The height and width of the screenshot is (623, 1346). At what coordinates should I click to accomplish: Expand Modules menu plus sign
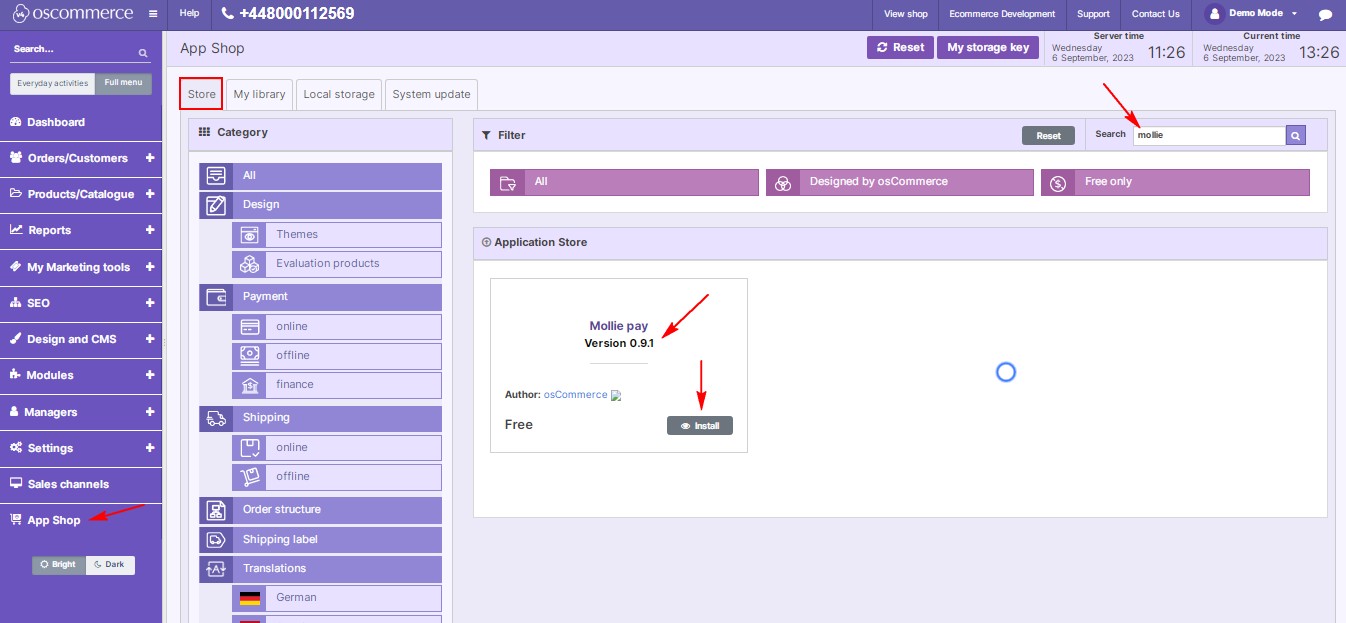(150, 375)
